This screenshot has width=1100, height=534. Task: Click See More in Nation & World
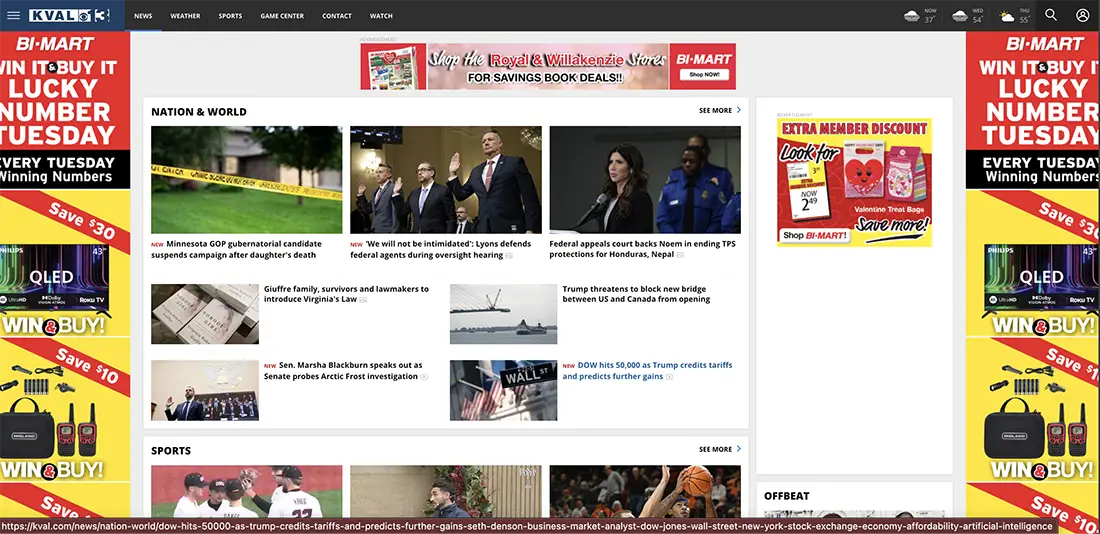click(720, 110)
